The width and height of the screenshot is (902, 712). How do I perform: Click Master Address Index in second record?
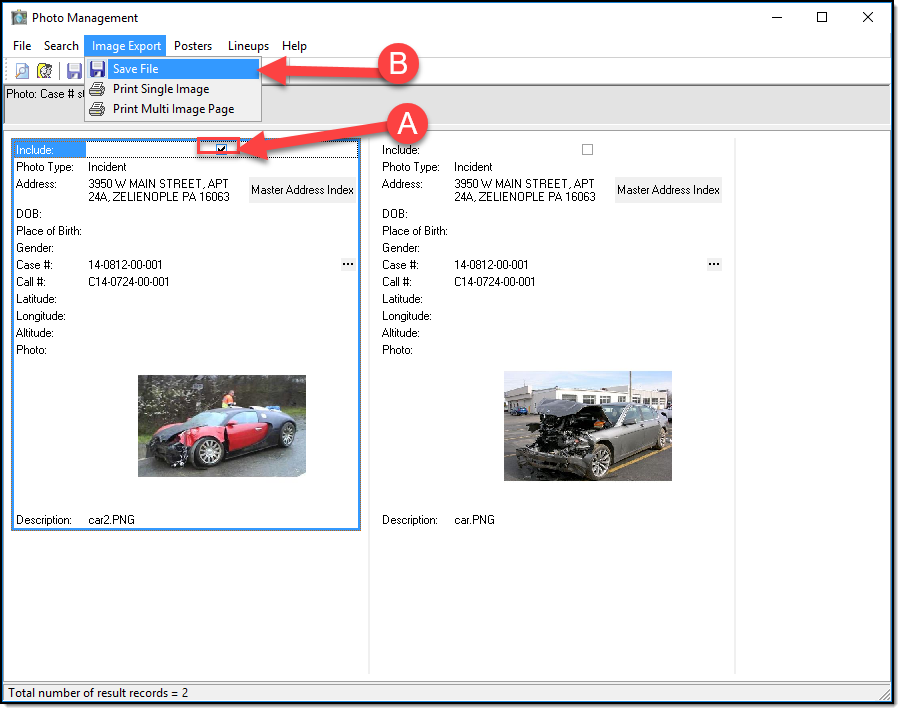[x=668, y=190]
